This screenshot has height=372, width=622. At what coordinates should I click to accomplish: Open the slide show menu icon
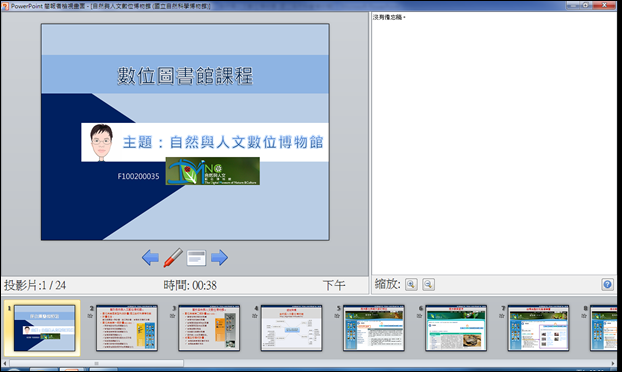click(x=196, y=258)
